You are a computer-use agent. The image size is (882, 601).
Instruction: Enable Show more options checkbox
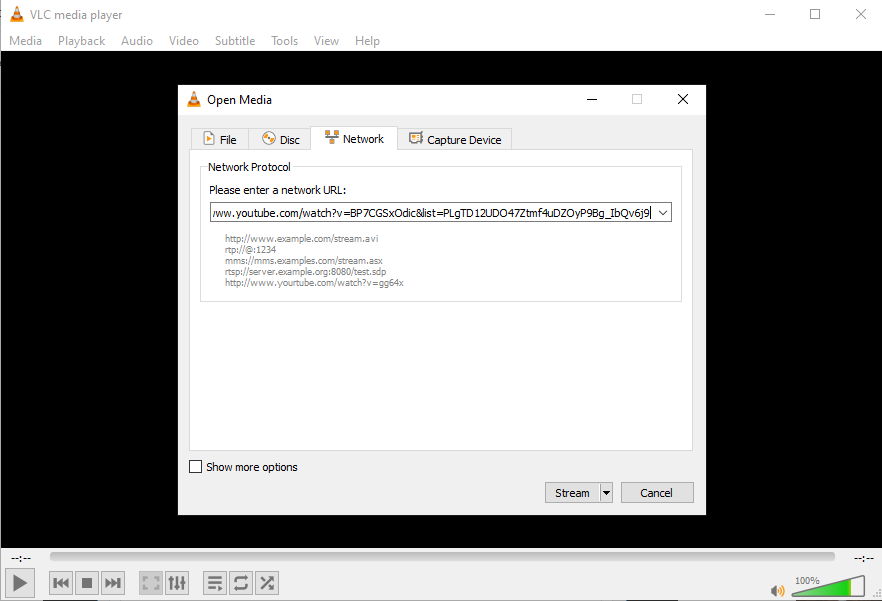click(x=195, y=467)
